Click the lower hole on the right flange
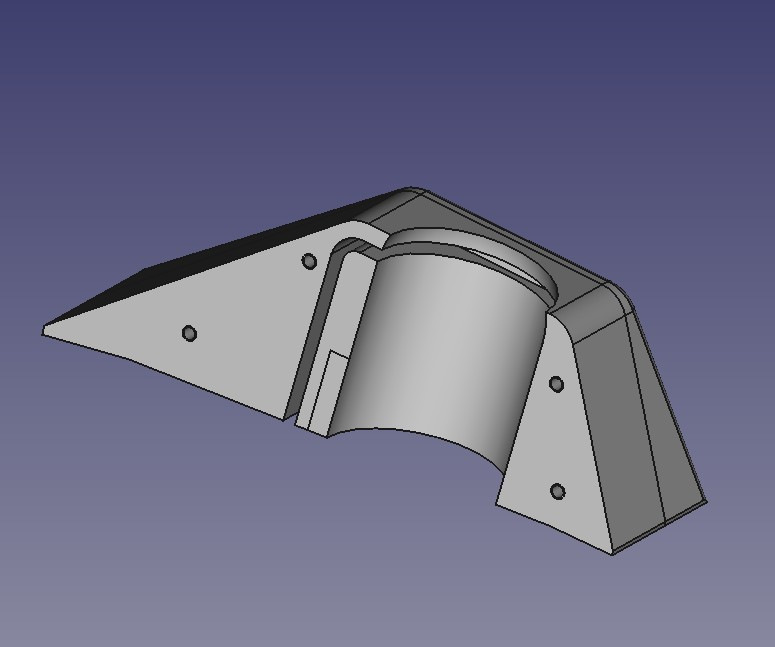The image size is (775, 647). coord(558,491)
